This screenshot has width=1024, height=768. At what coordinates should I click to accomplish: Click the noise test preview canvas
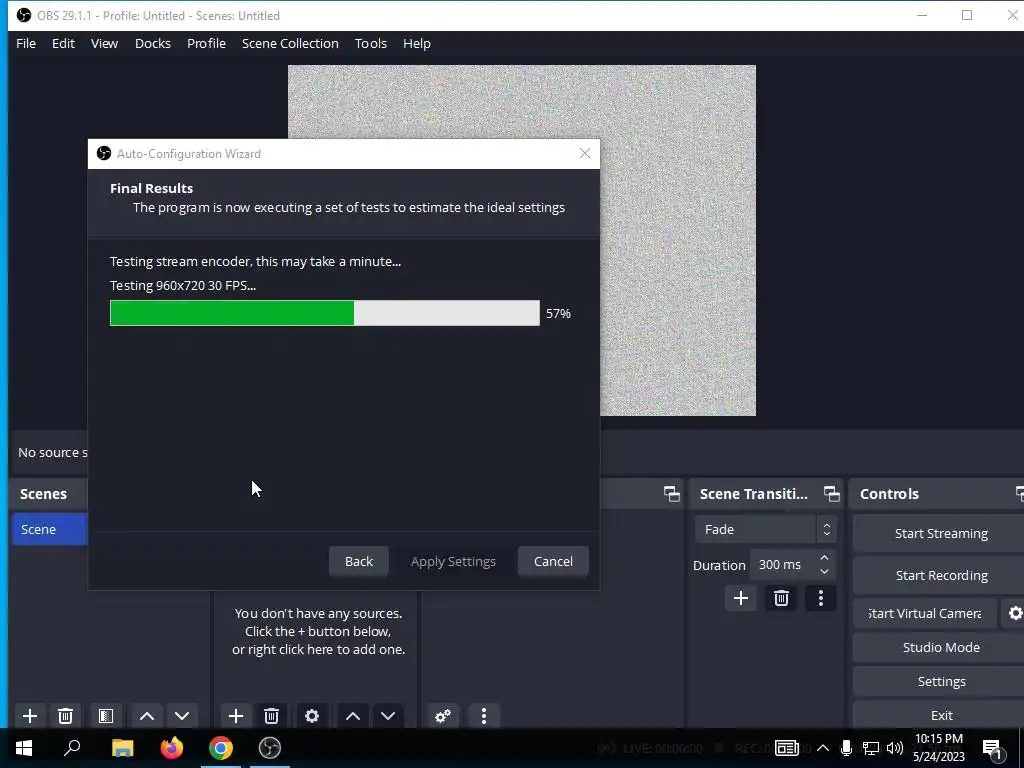tap(678, 242)
